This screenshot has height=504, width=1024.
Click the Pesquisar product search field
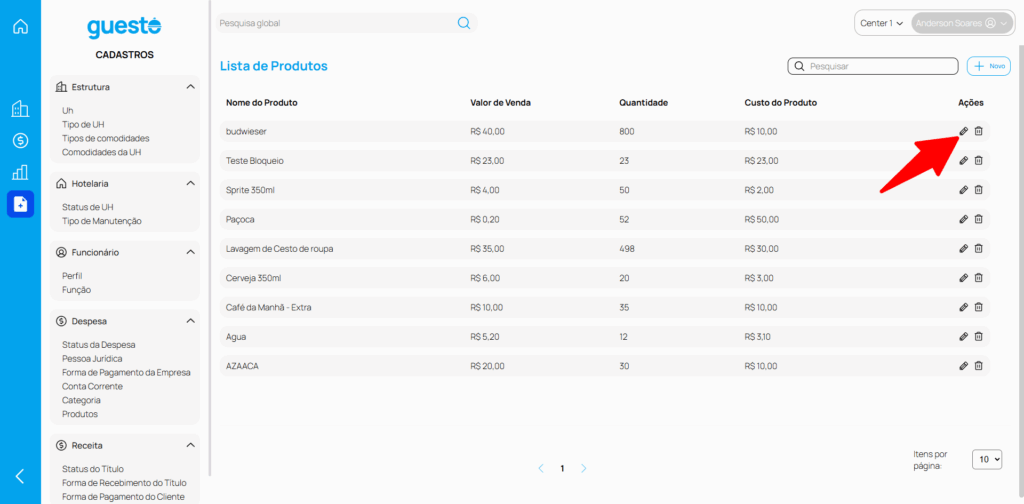point(880,66)
